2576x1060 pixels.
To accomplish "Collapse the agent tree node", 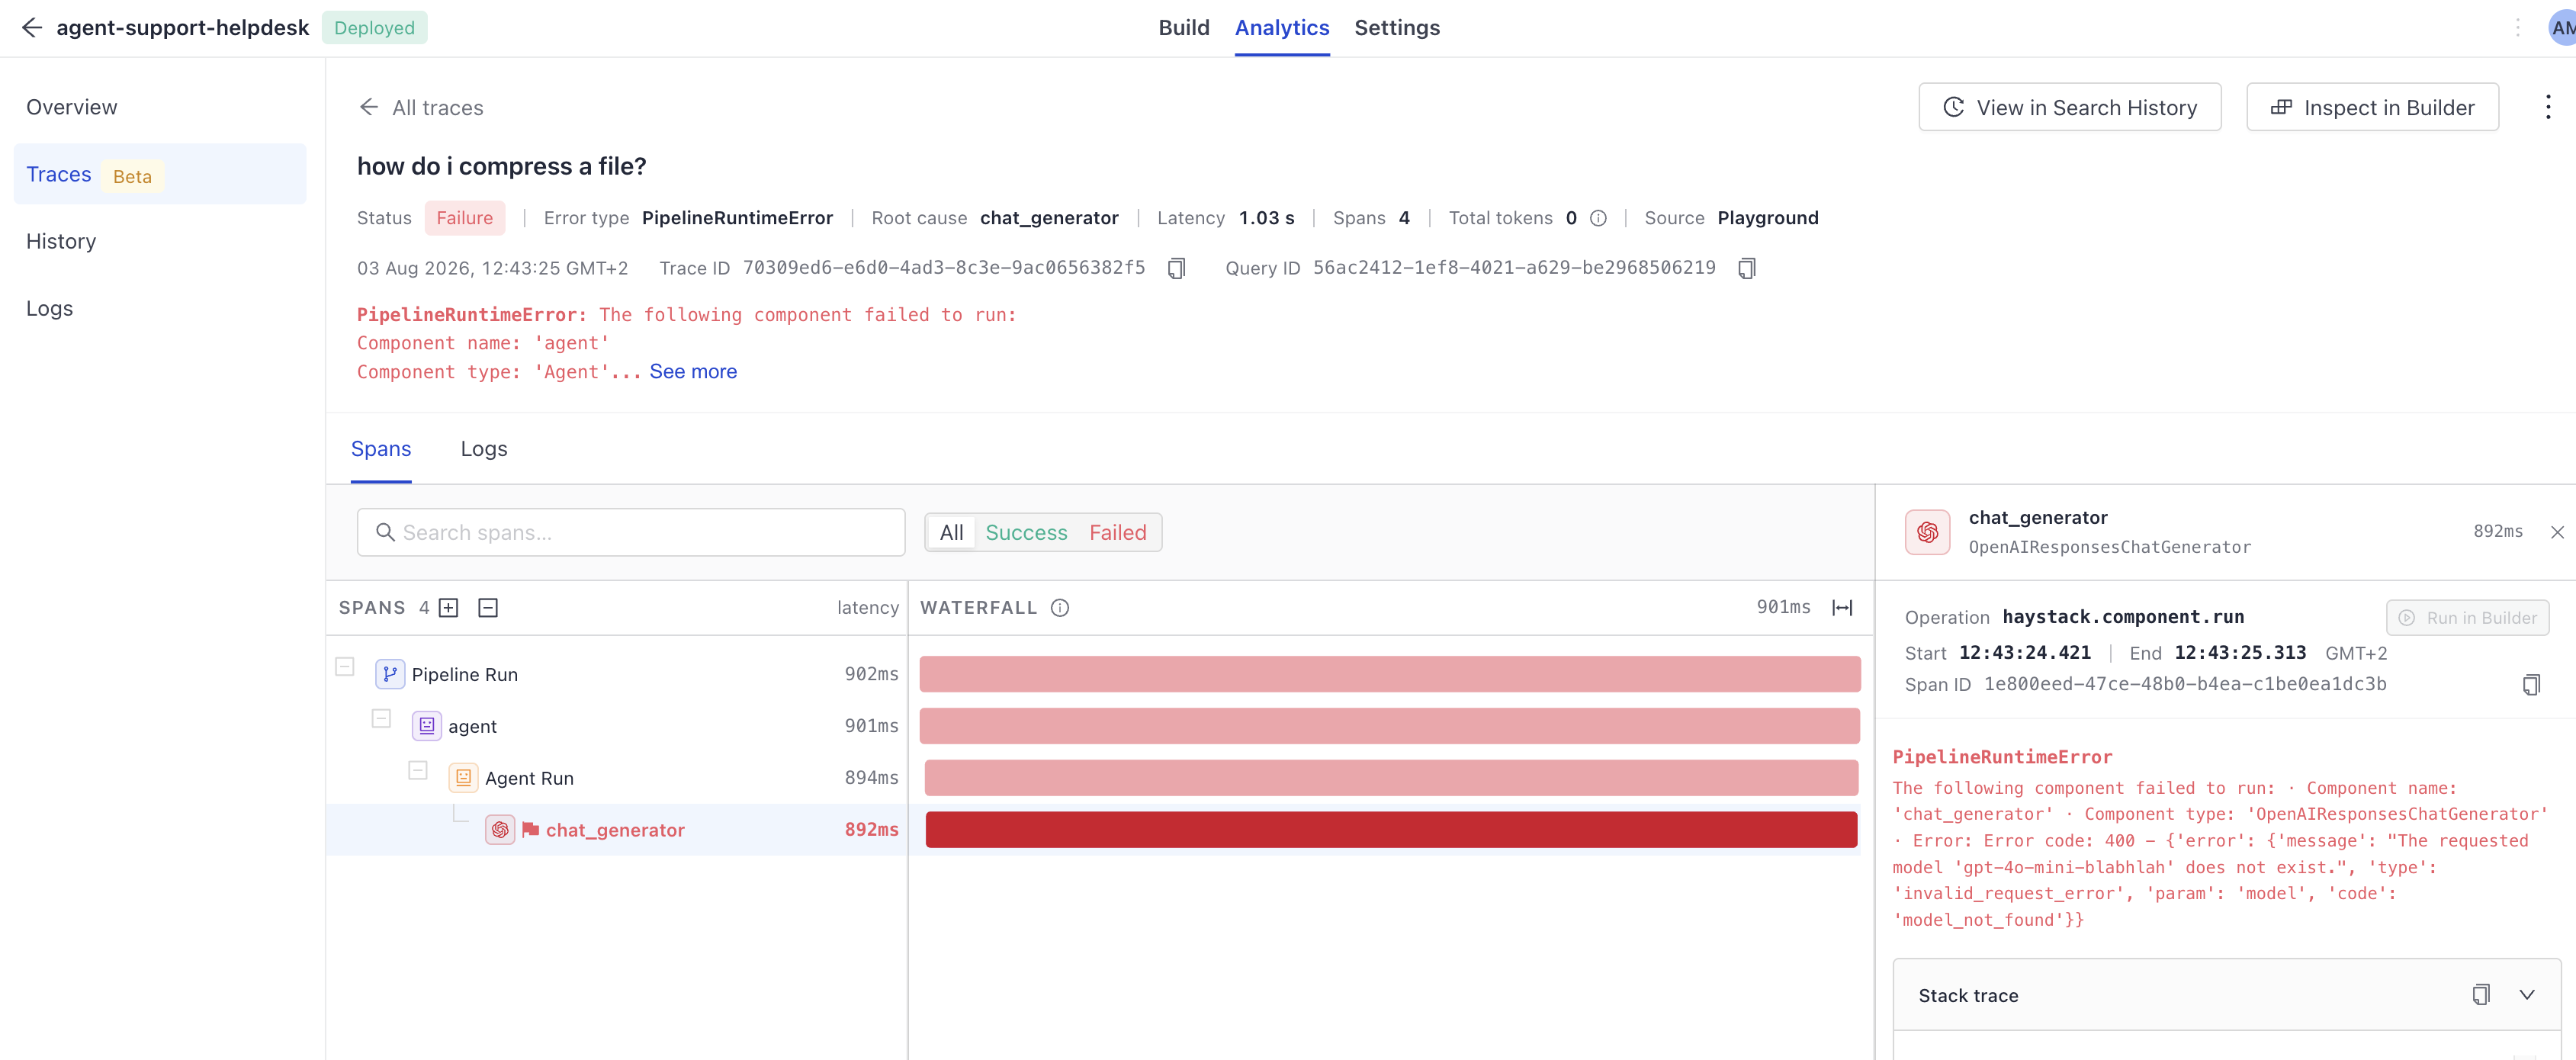I will 381,719.
